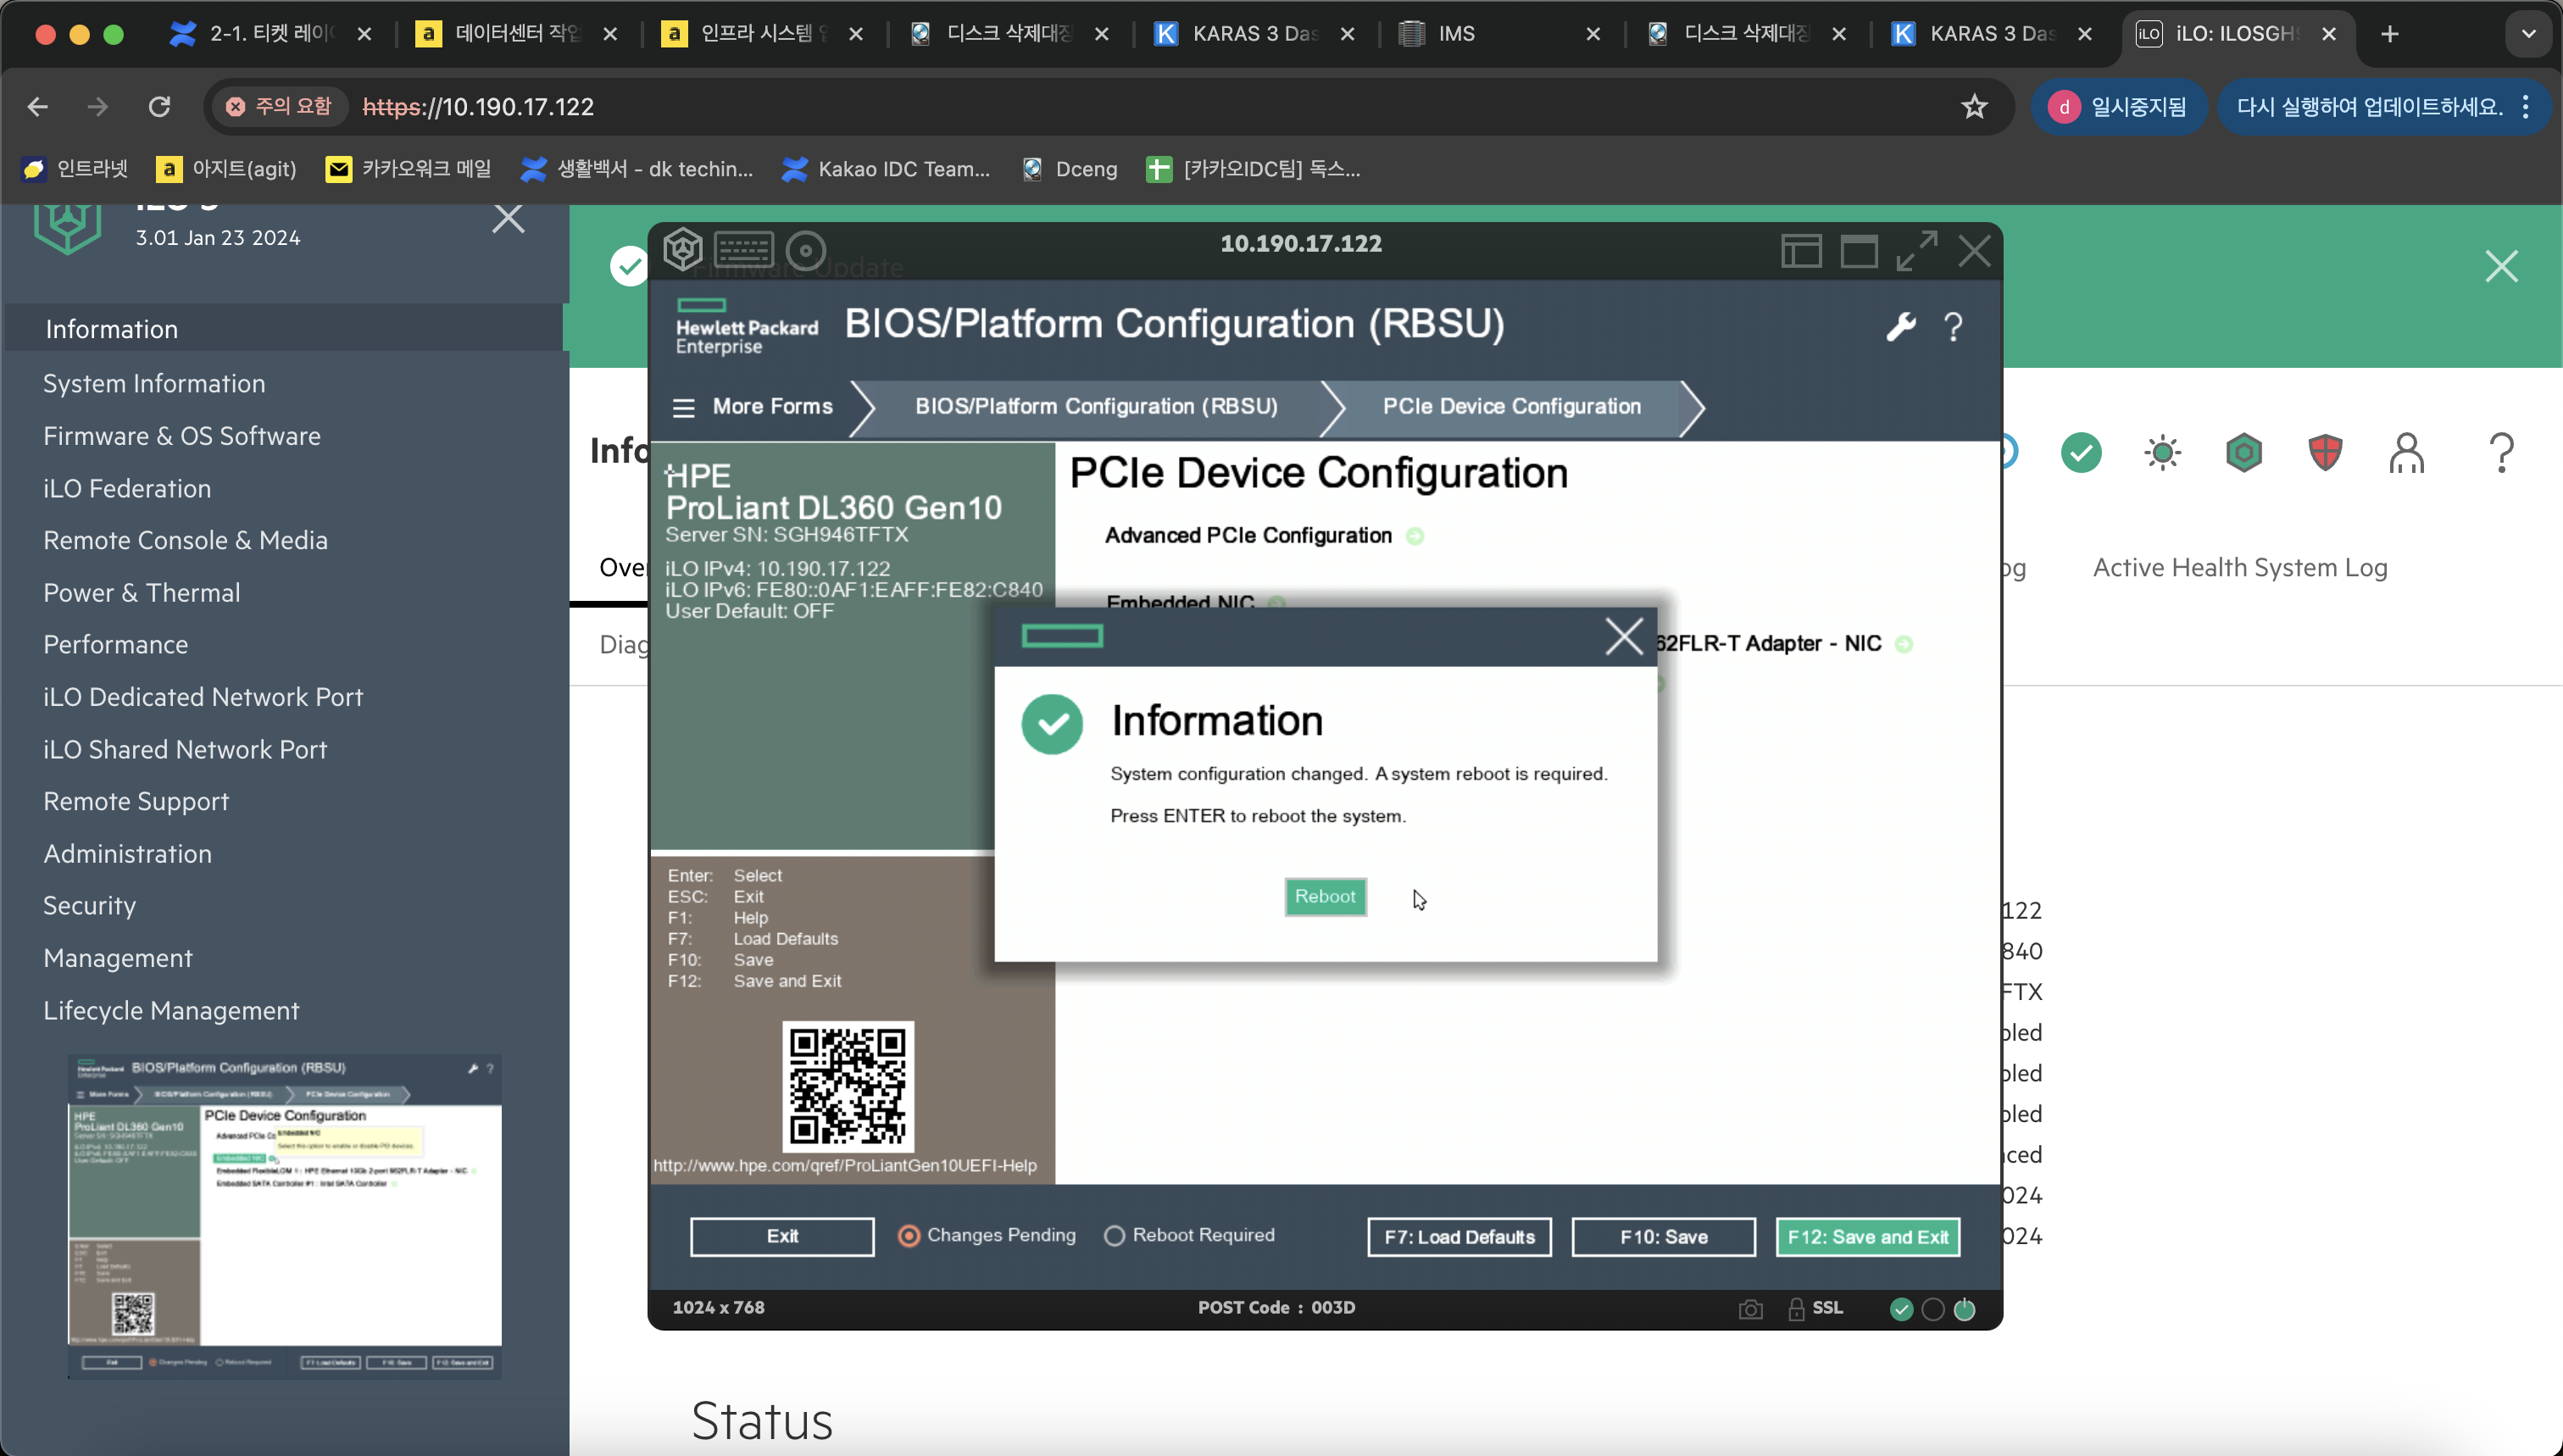Dismiss the green notification banner X

tap(2501, 267)
